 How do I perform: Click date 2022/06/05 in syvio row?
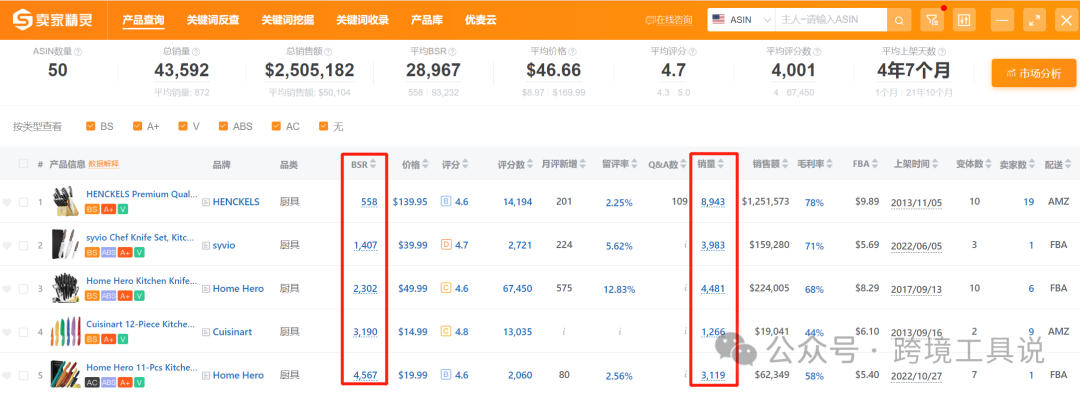coord(916,245)
